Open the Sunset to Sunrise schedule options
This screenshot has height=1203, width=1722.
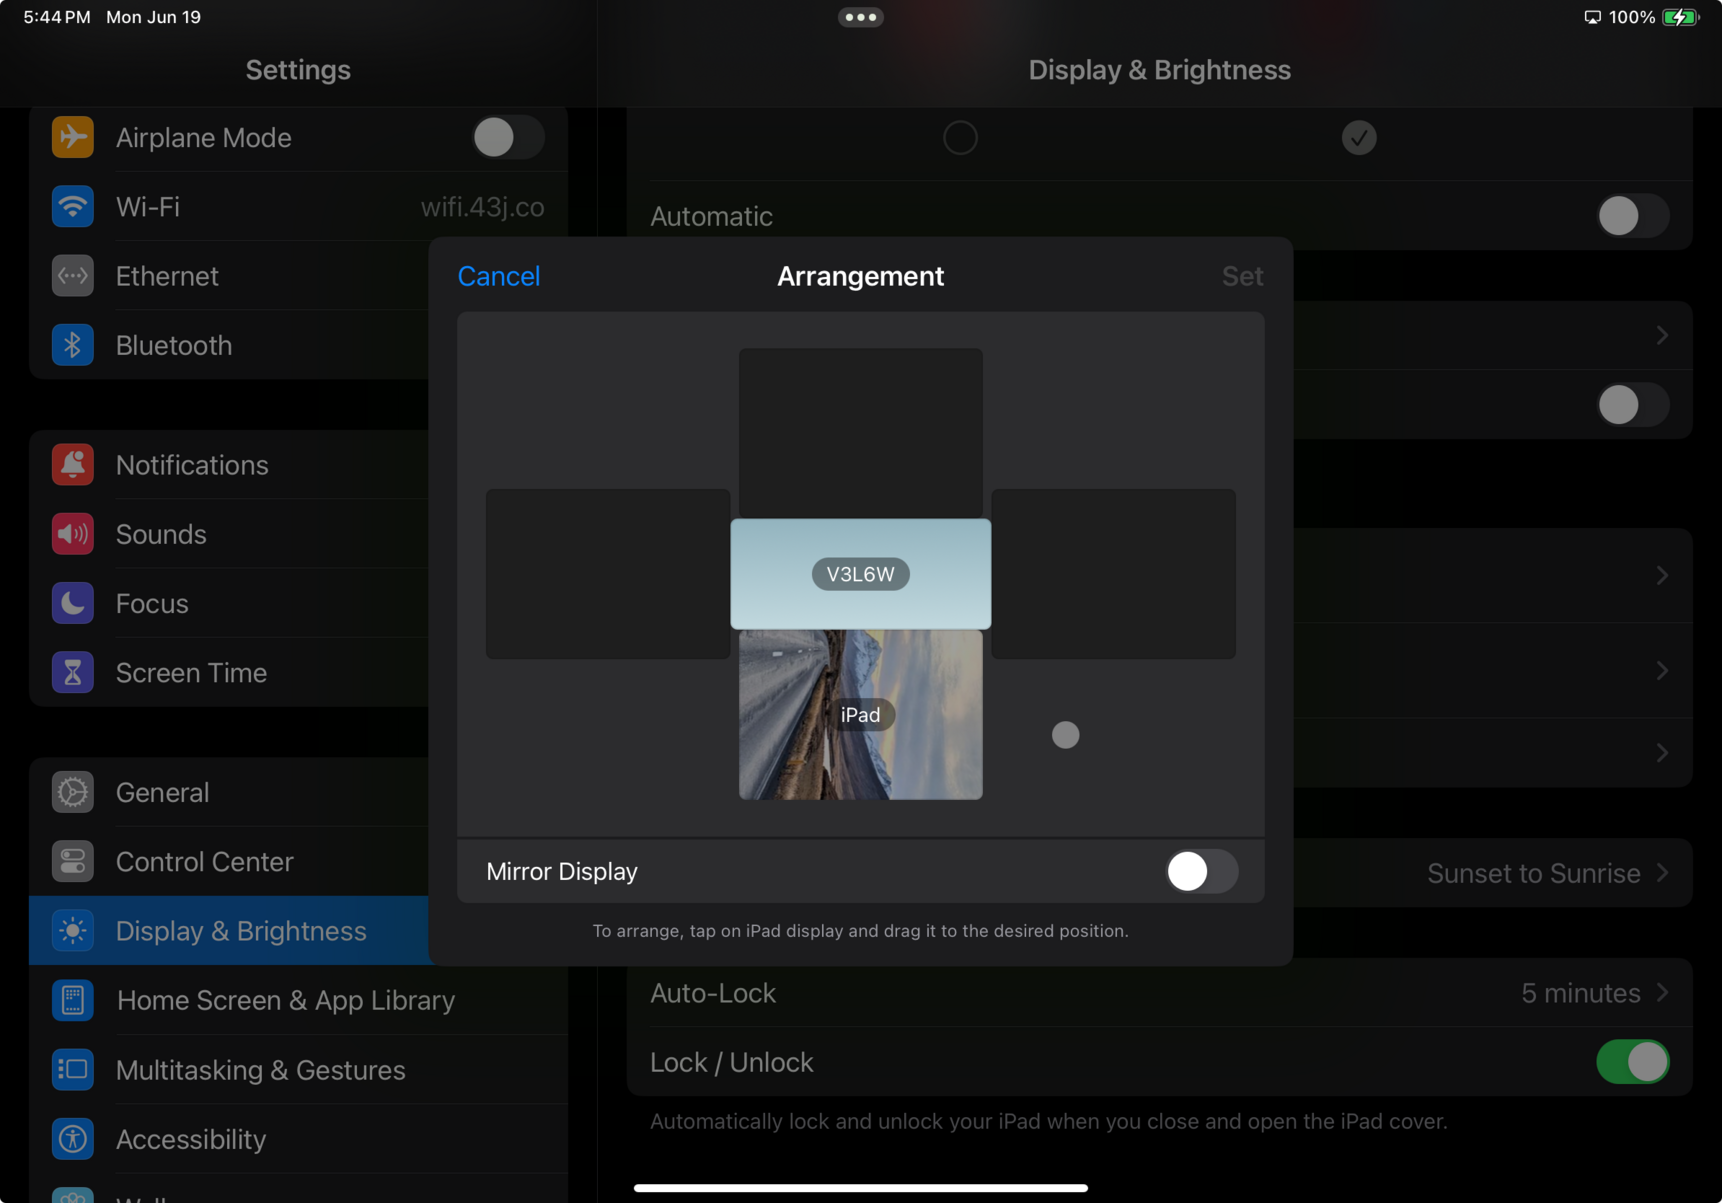coord(1534,872)
